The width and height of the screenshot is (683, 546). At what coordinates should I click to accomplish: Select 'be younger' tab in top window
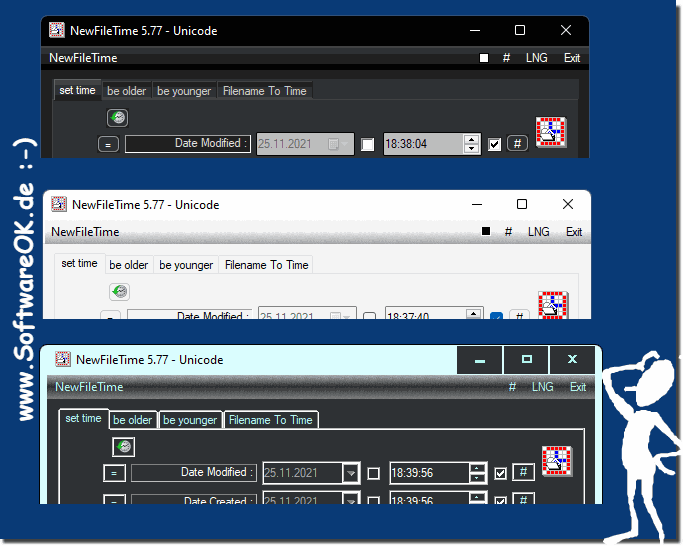[x=184, y=91]
